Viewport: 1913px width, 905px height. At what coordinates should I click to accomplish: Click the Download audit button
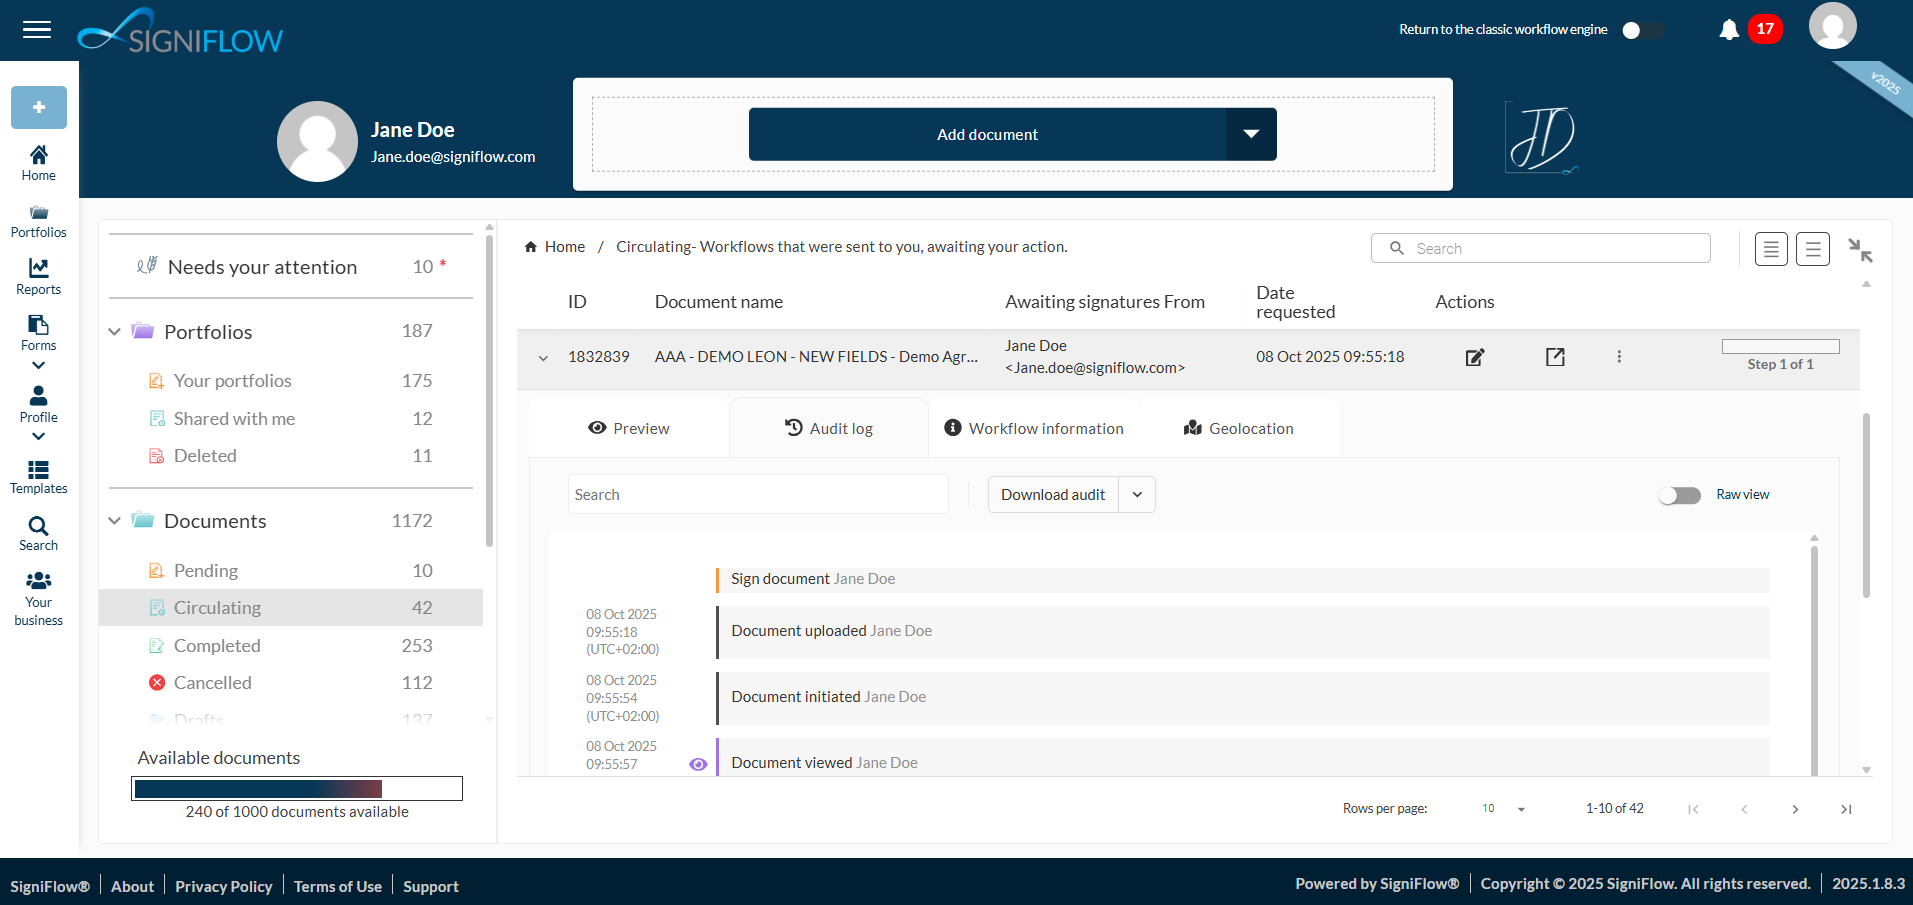tap(1052, 494)
